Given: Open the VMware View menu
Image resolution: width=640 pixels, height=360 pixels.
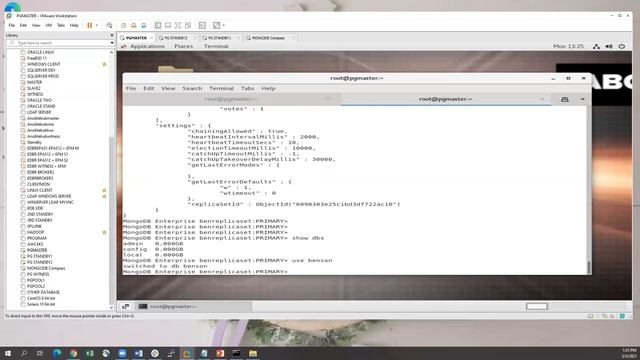Looking at the screenshot, I should (x=36, y=25).
